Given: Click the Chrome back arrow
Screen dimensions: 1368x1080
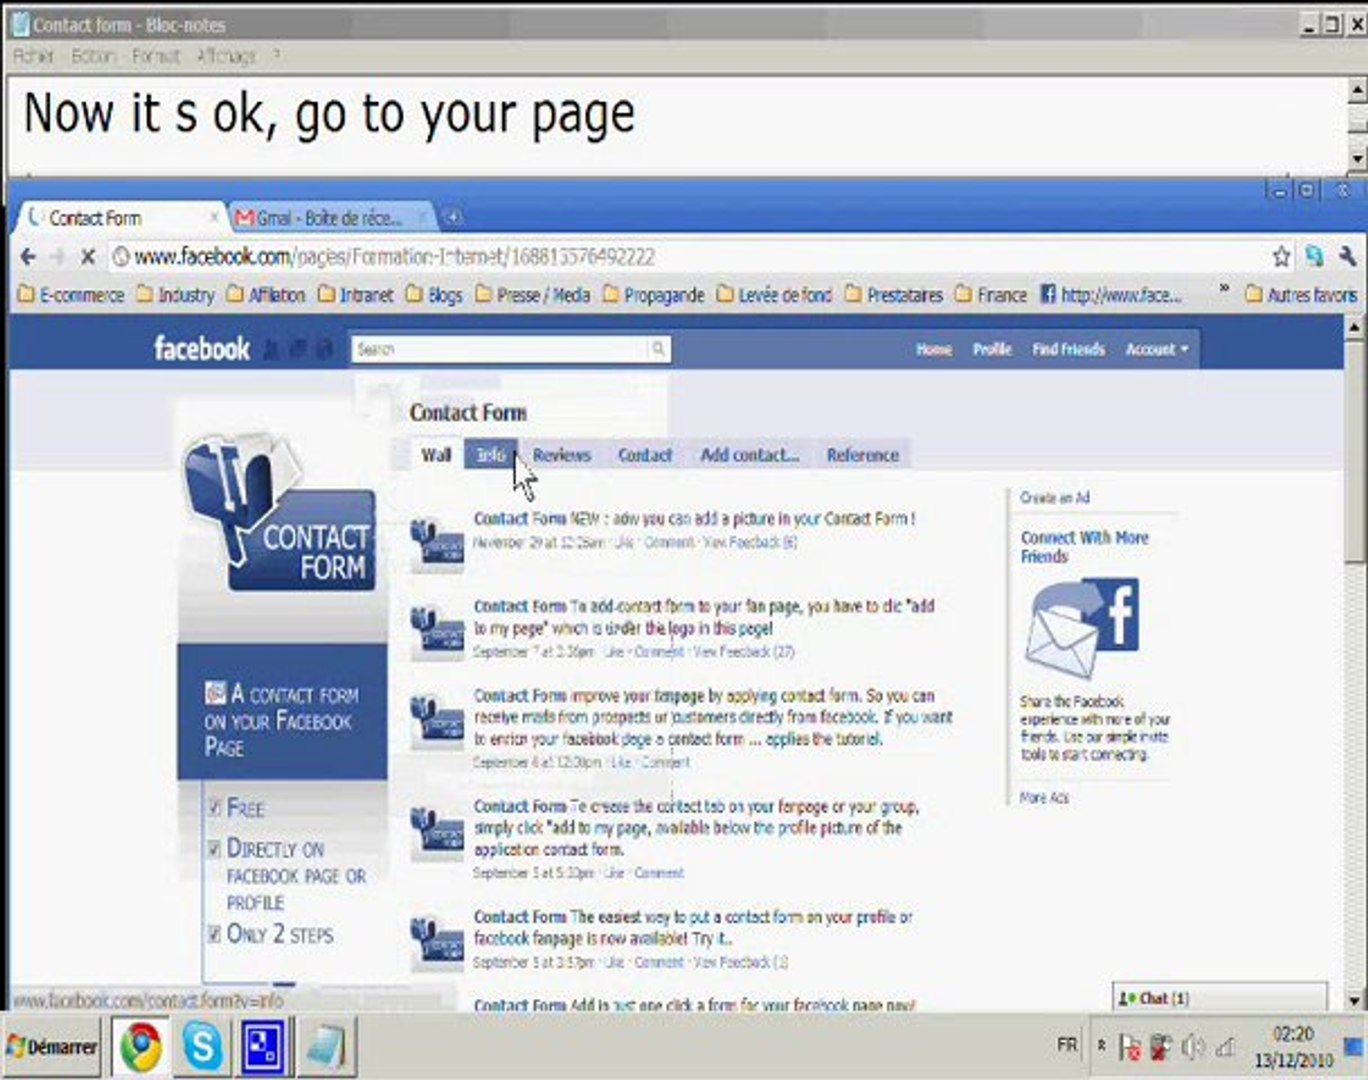Looking at the screenshot, I should (28, 257).
